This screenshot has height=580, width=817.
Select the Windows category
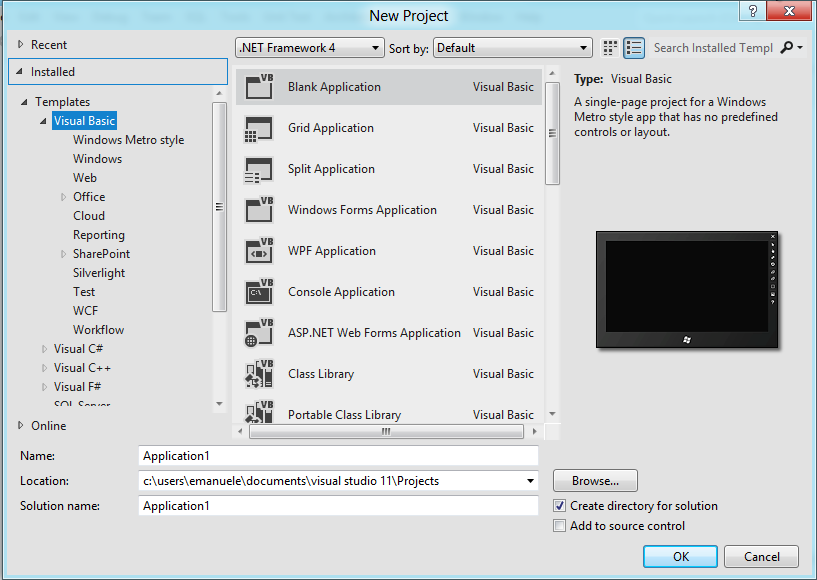[x=97, y=158]
